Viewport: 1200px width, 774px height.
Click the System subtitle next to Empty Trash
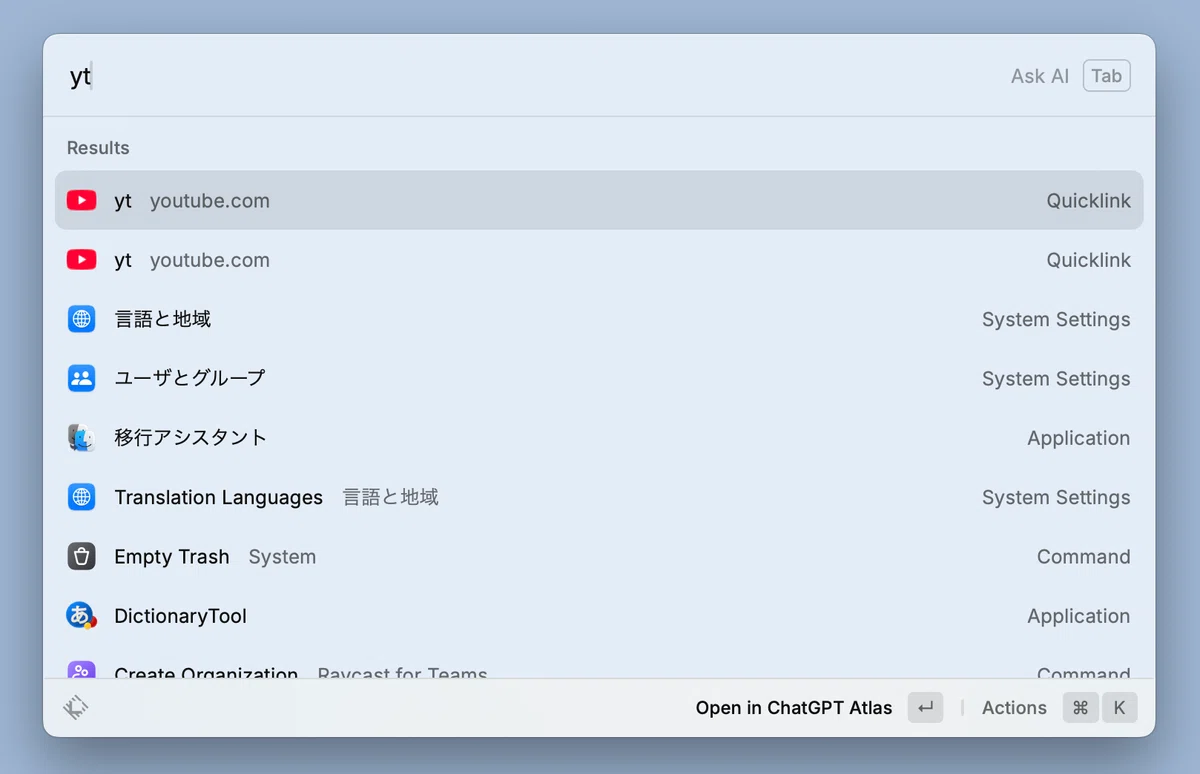[x=282, y=557]
